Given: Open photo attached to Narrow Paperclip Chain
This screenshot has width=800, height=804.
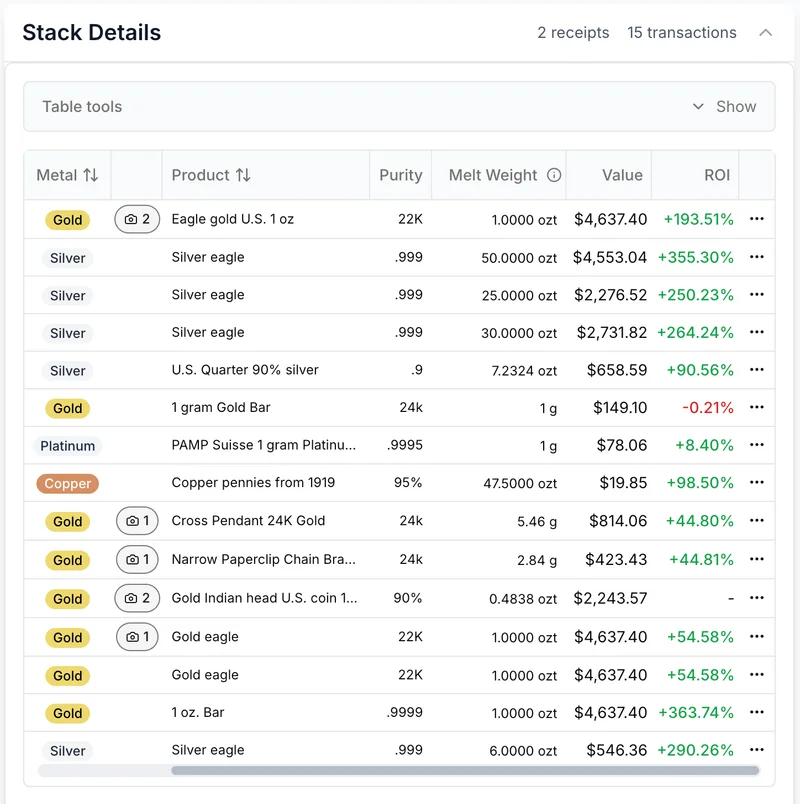Looking at the screenshot, I should pos(137,560).
